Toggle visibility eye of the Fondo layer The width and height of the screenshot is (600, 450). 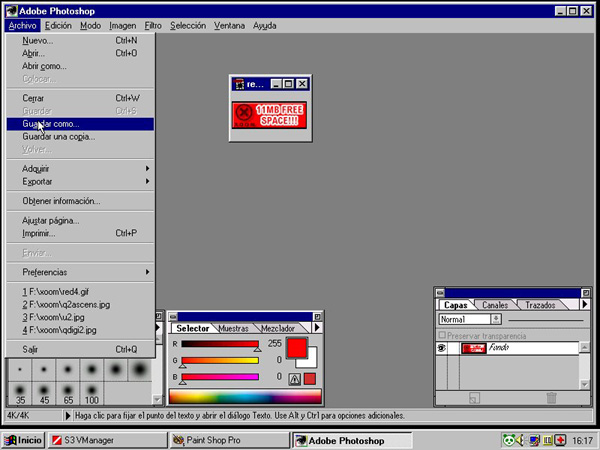[442, 348]
